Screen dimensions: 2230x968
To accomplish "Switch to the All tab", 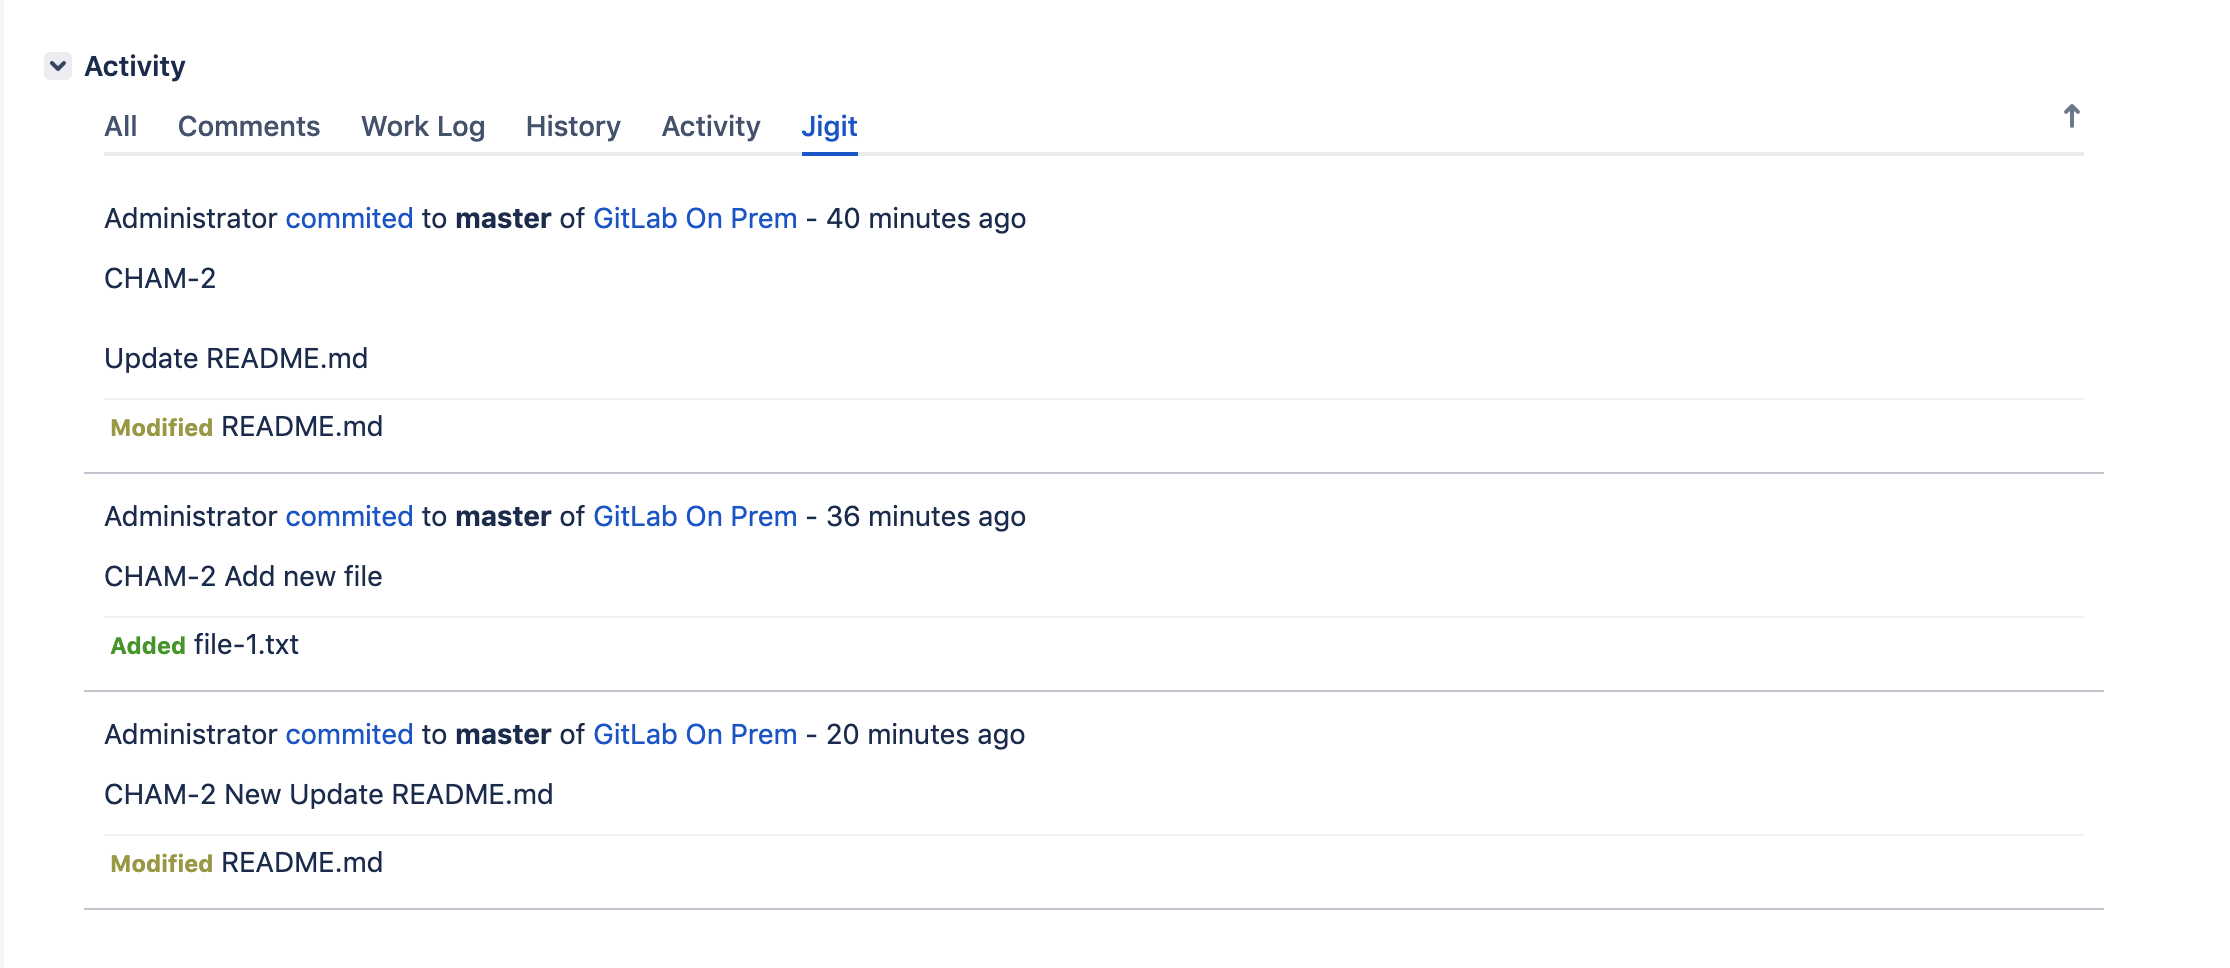I will point(120,126).
